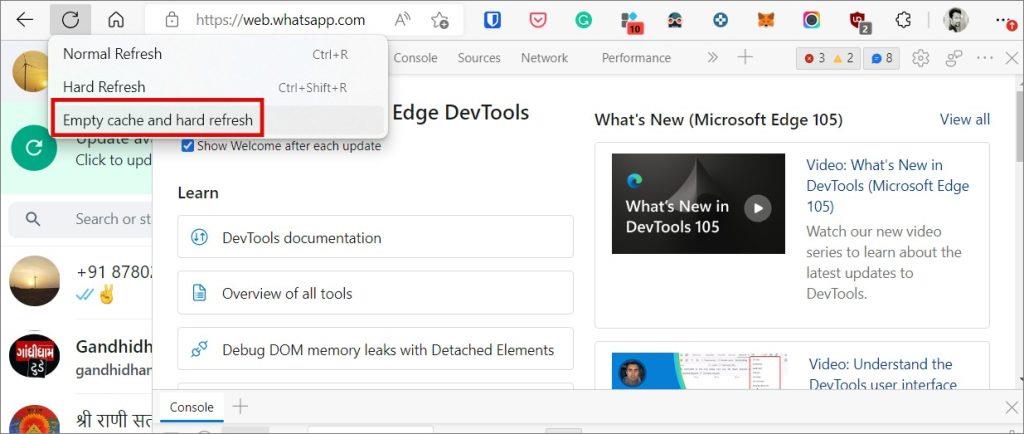The width and height of the screenshot is (1024, 434).
Task: Click the errors and warnings counter
Action: click(x=829, y=58)
